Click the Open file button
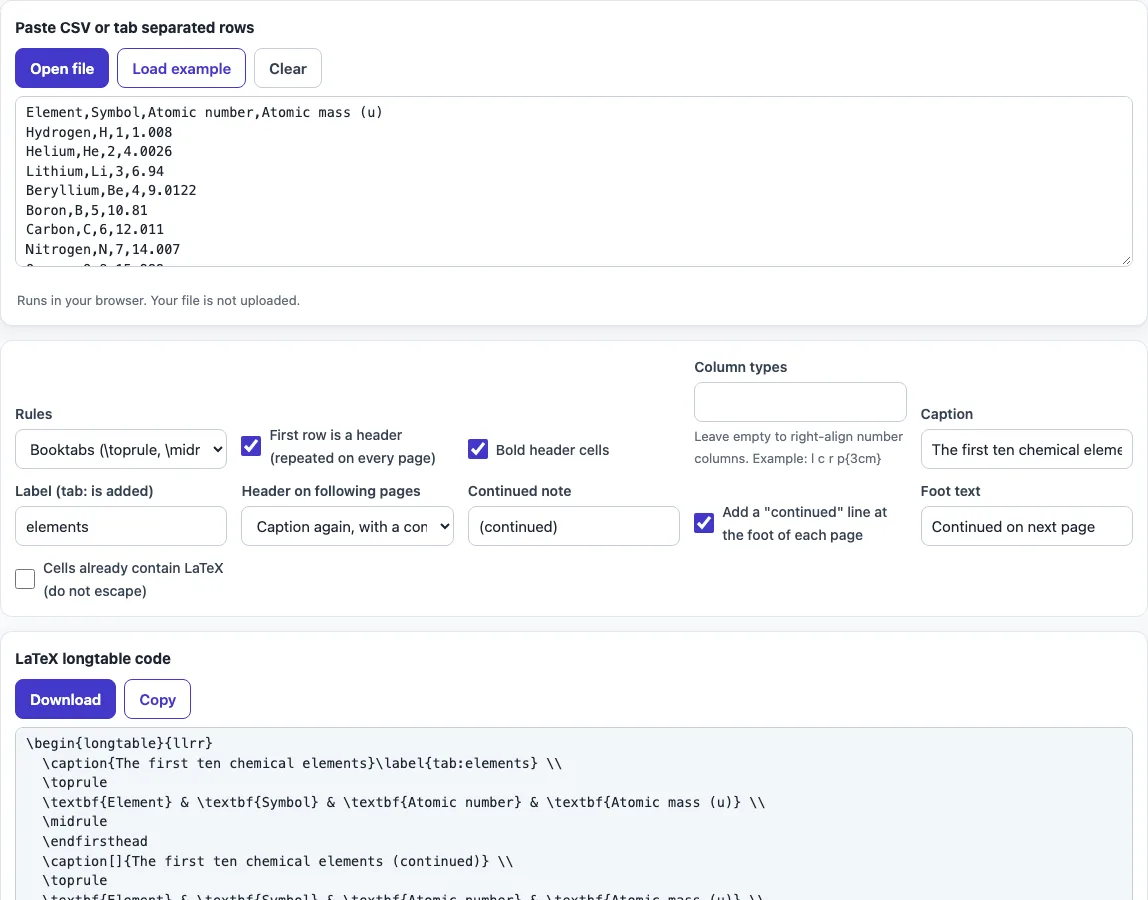Image resolution: width=1148 pixels, height=900 pixels. 62,68
